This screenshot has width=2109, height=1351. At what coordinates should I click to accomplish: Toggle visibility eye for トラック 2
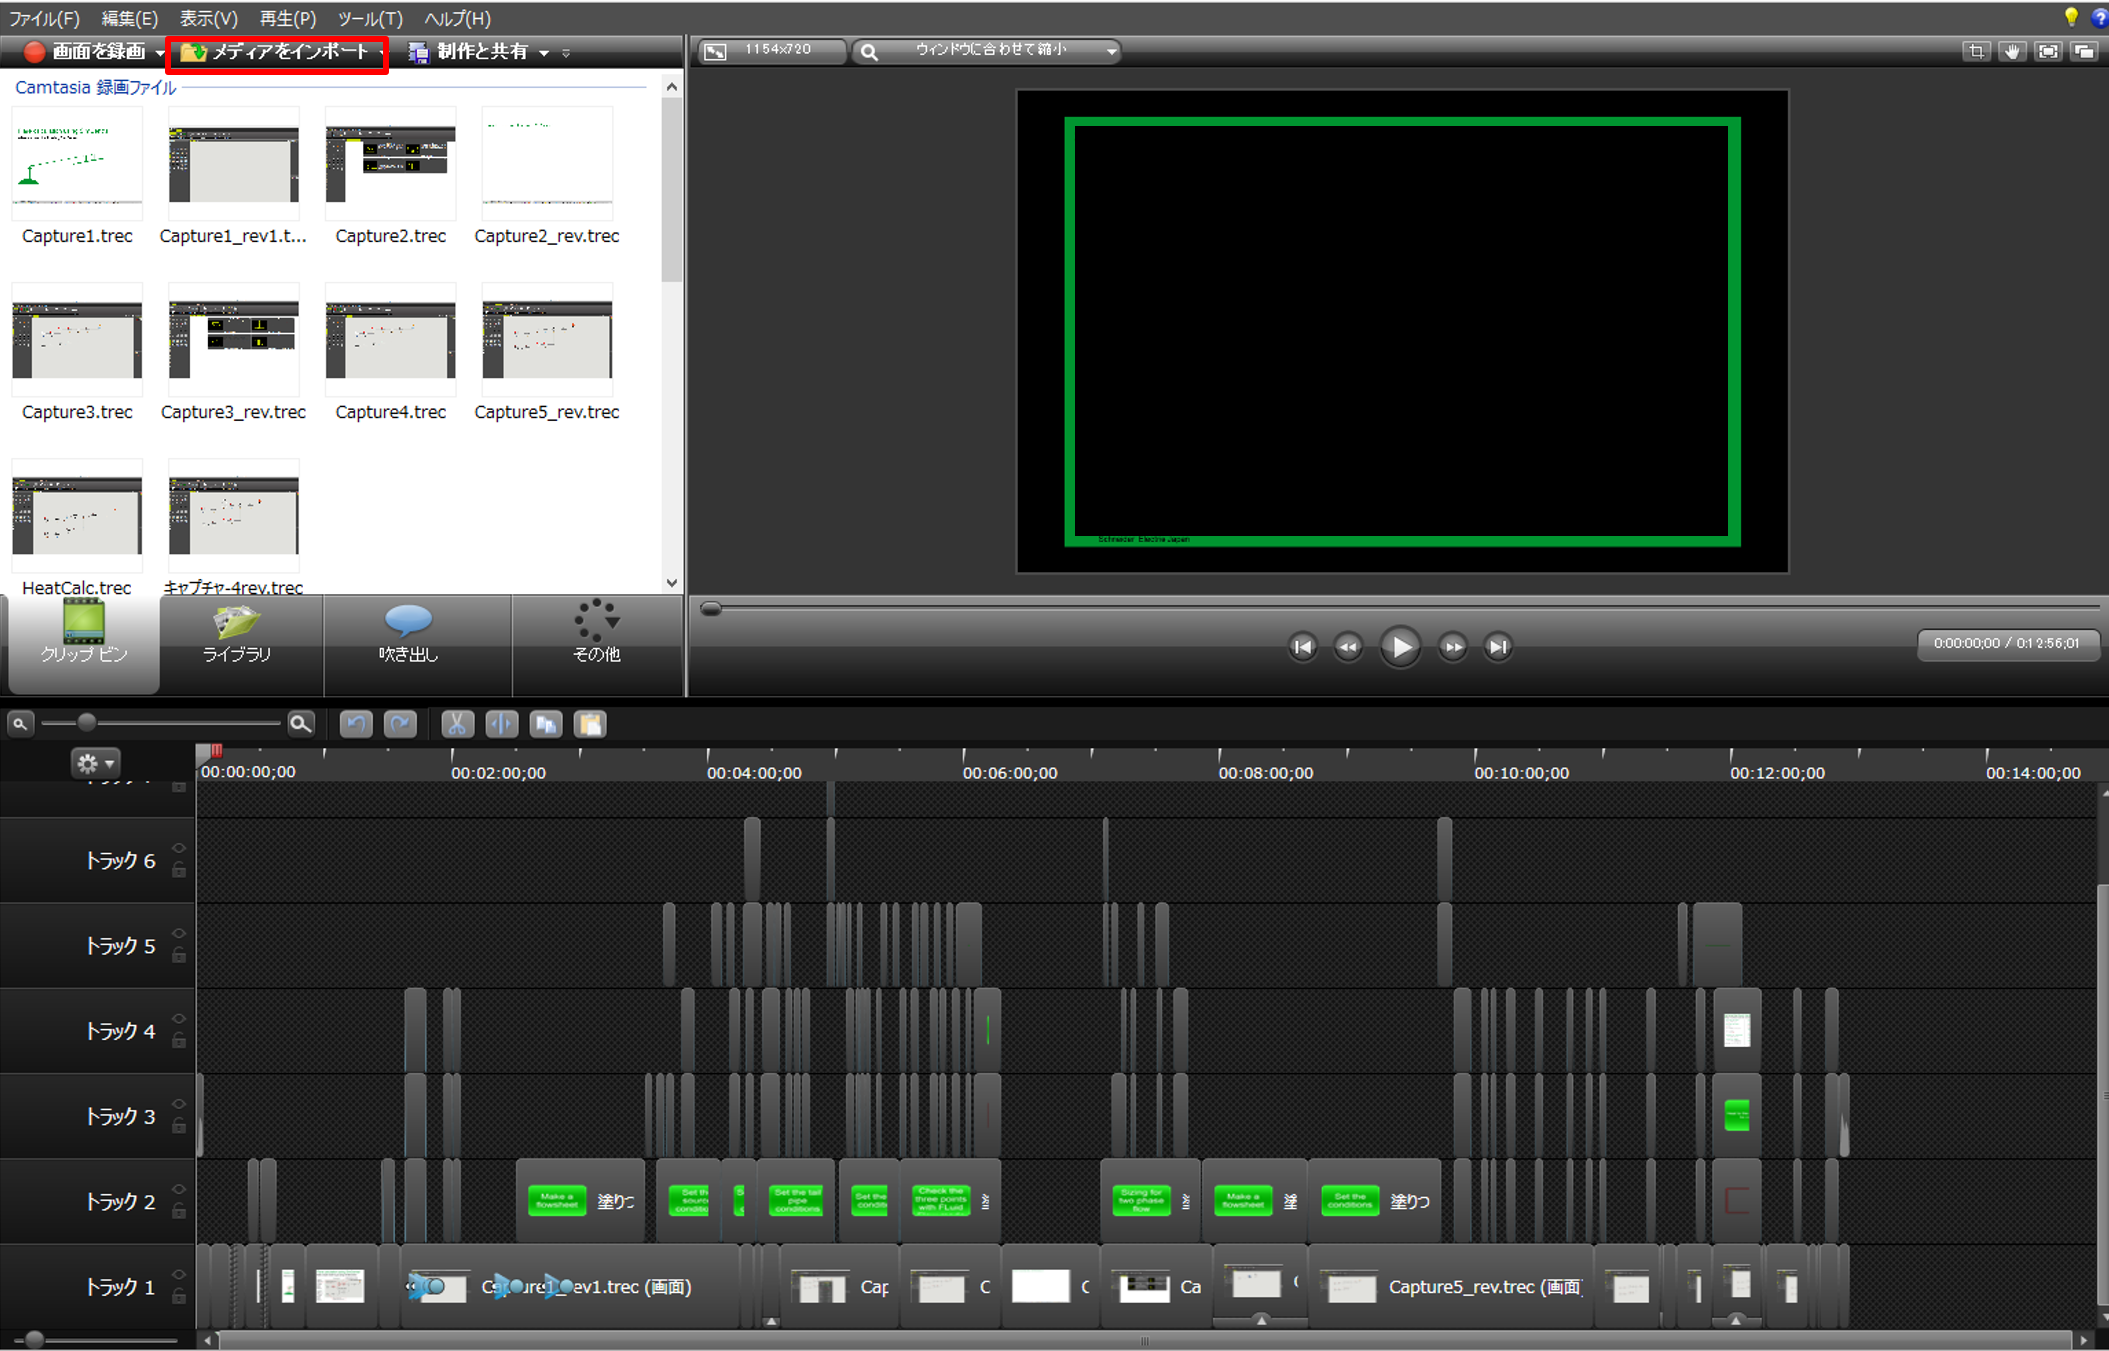[179, 1189]
